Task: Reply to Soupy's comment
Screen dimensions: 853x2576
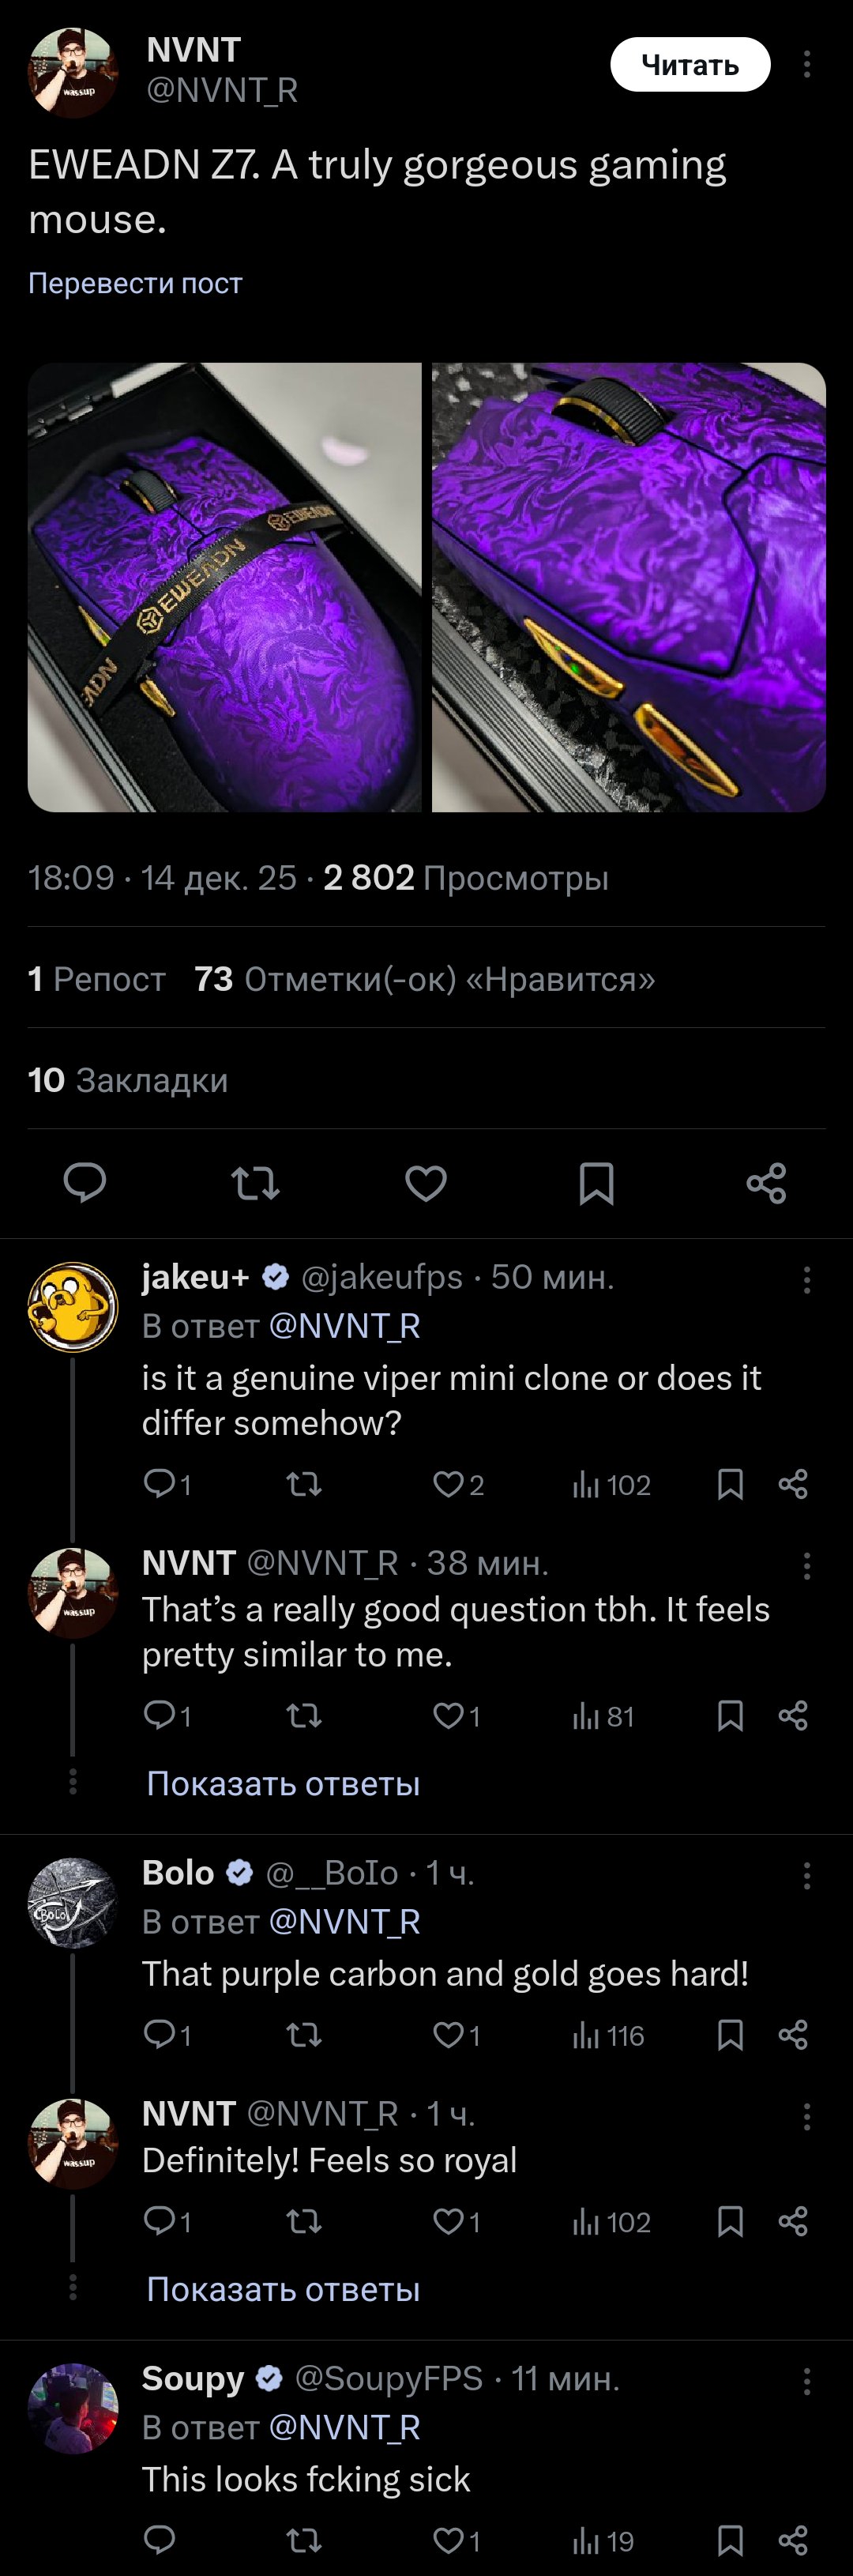Action: point(160,2540)
